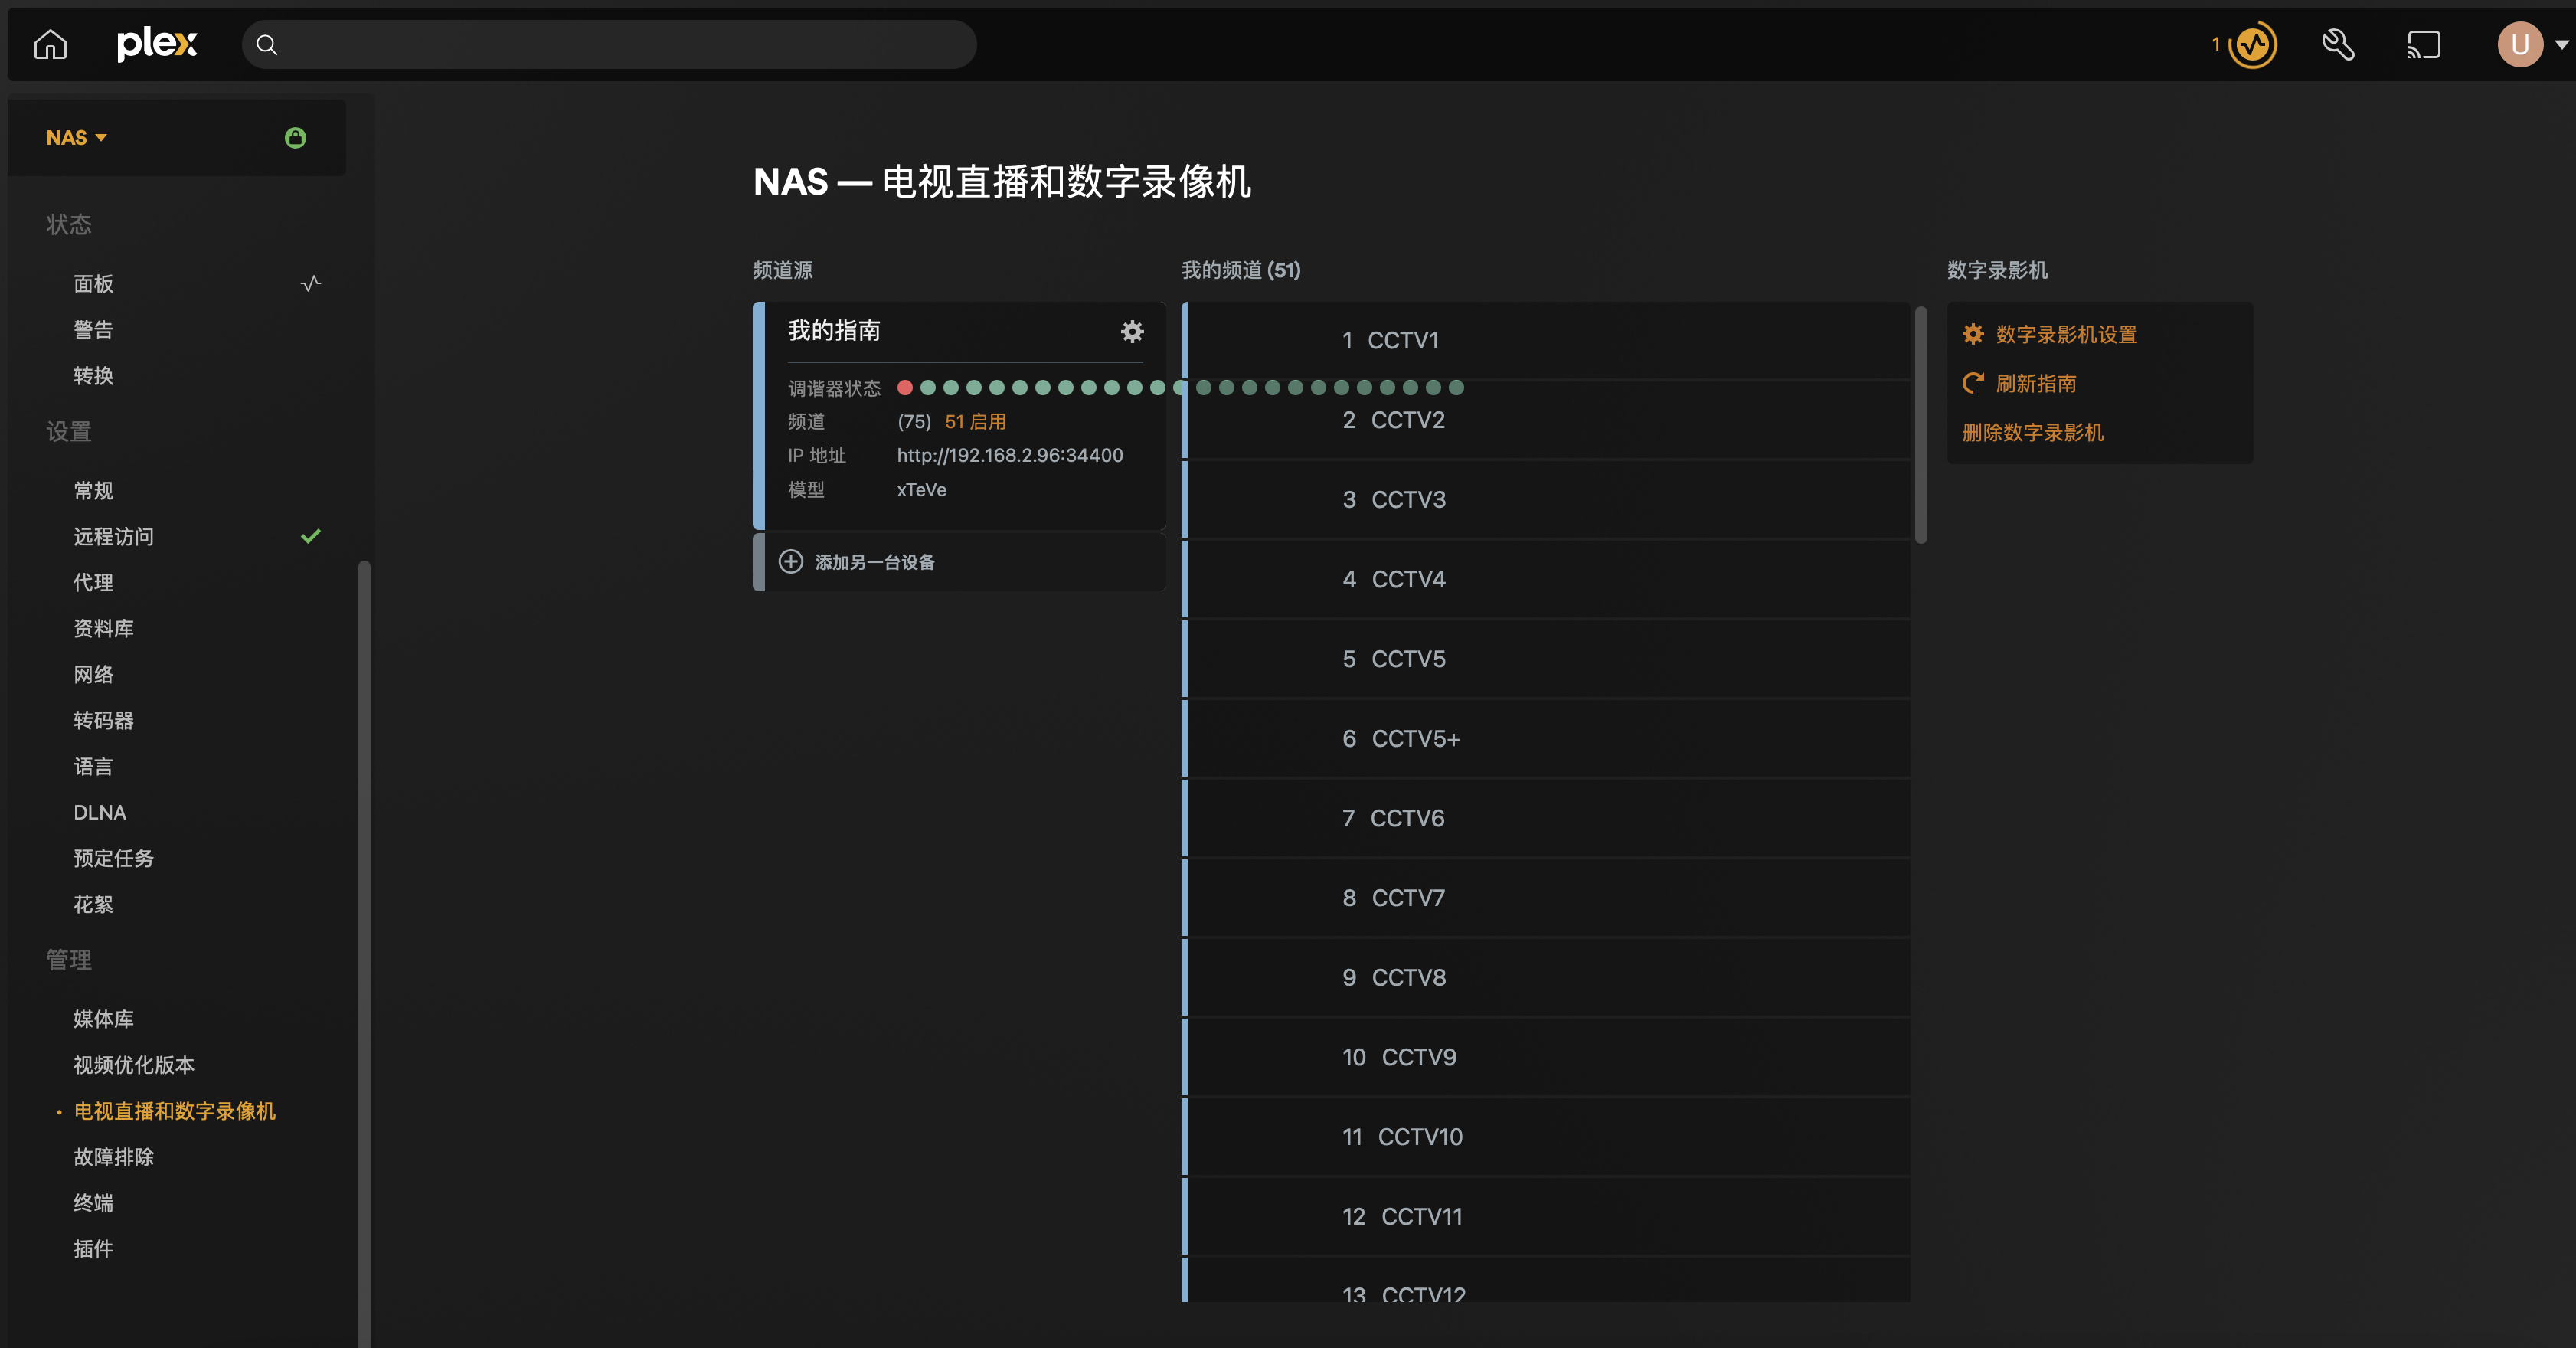
Task: Open settings via wrench icon
Action: click(2337, 44)
